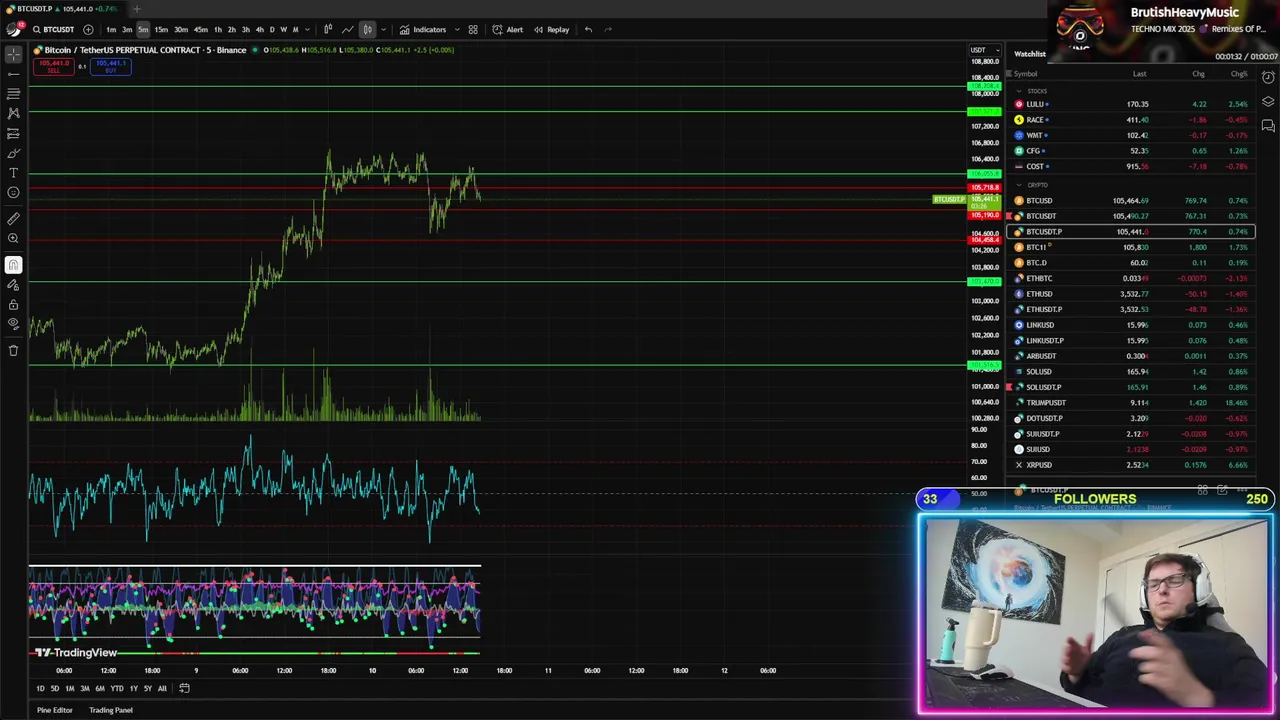The height and width of the screenshot is (720, 1280).
Task: Redo the chart action
Action: coord(608,29)
